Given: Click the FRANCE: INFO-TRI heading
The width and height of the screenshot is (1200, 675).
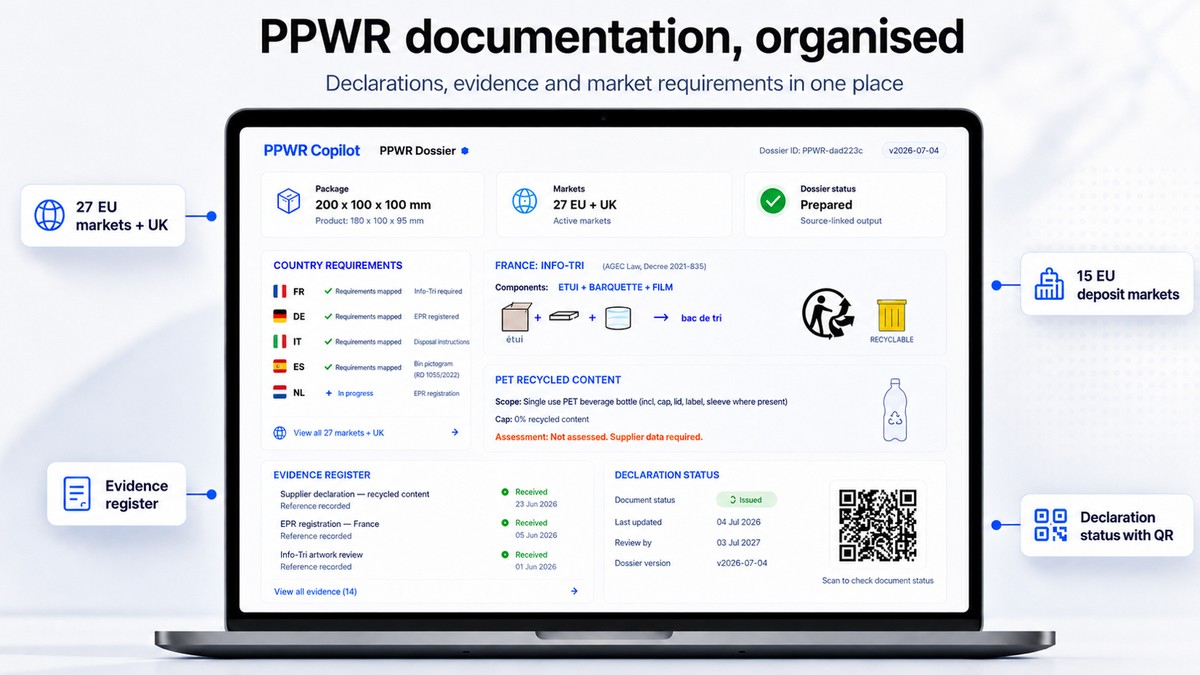Looking at the screenshot, I should click(542, 266).
